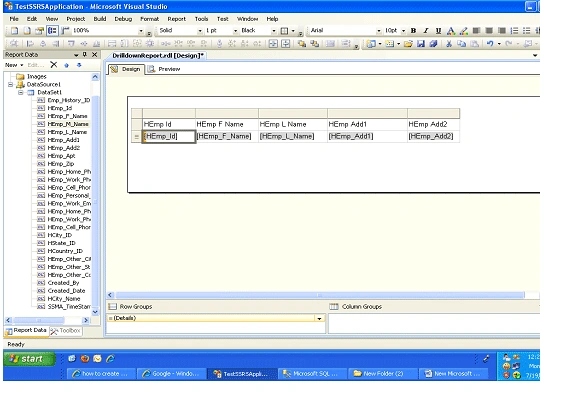Viewport: 562px width, 393px height.
Task: Click the outside borders icon
Action: tap(284, 31)
